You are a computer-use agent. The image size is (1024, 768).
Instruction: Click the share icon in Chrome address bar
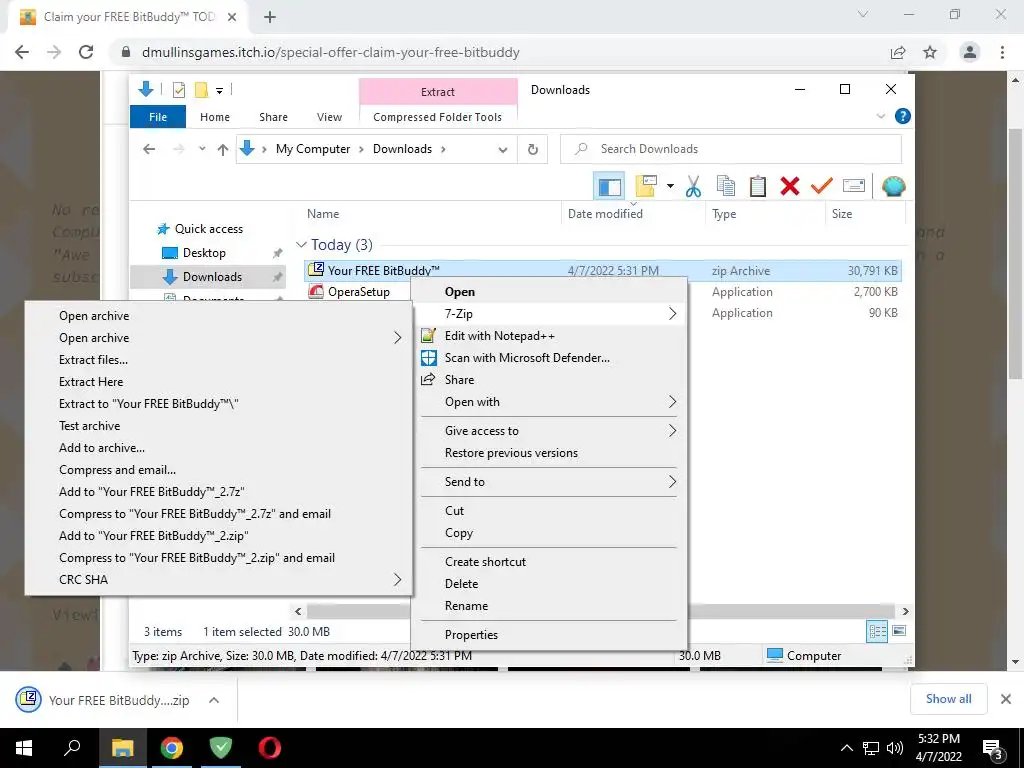coord(898,52)
